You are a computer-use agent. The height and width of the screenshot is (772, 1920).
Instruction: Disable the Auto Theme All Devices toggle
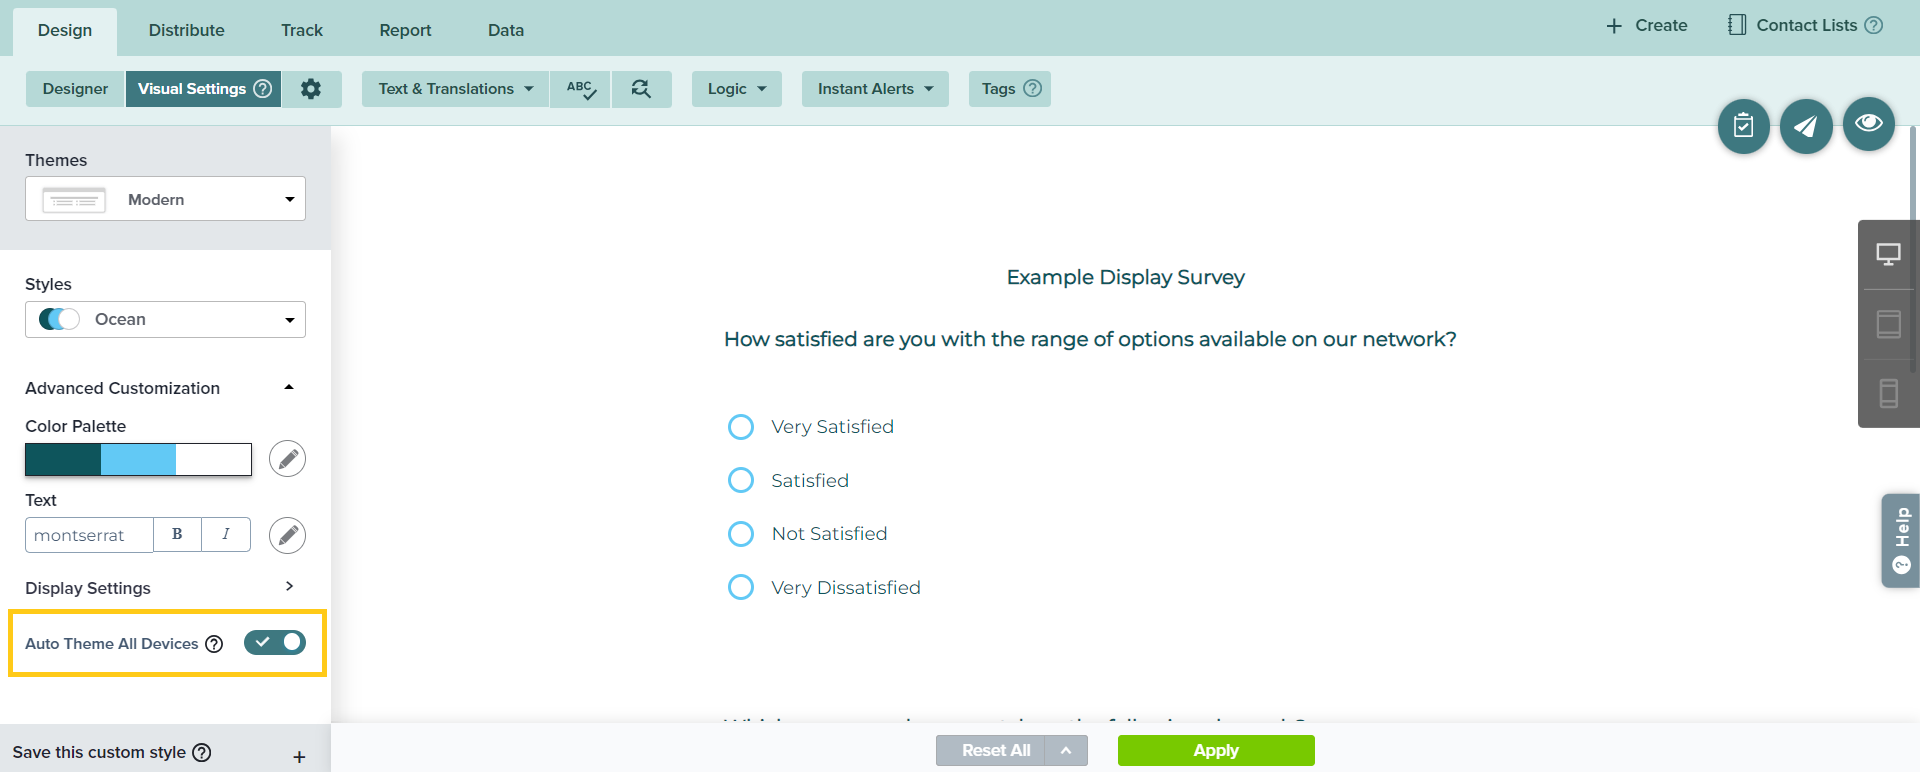275,643
